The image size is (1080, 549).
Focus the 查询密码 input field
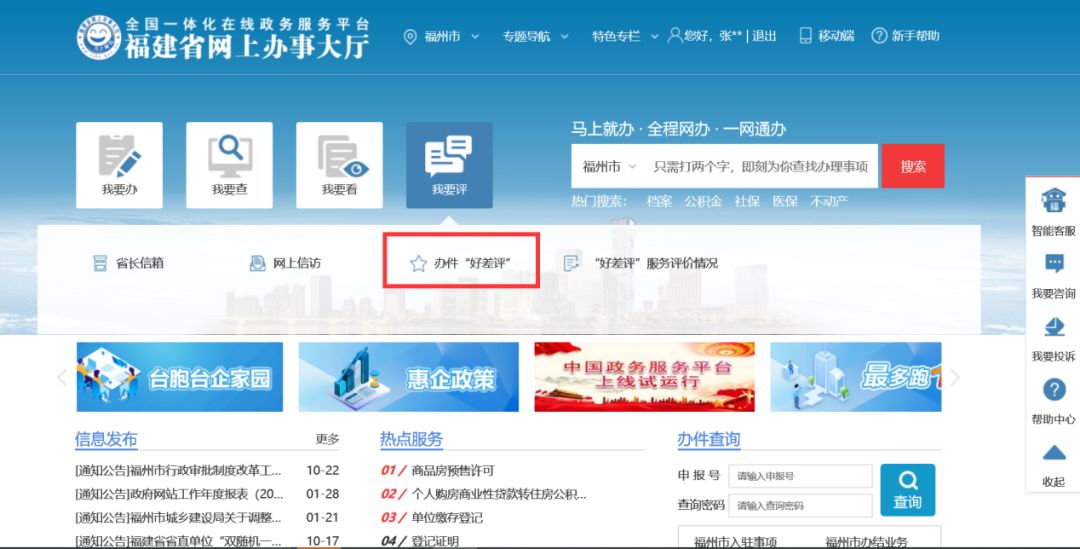[800, 506]
